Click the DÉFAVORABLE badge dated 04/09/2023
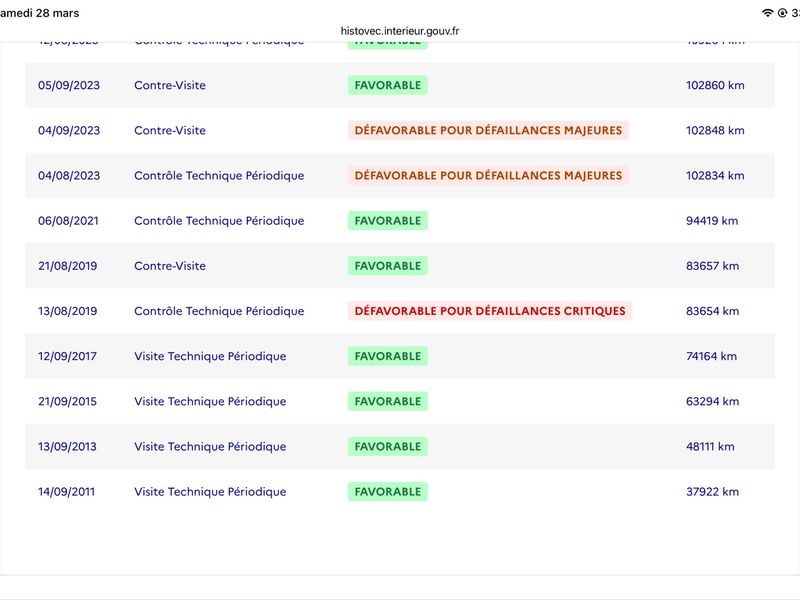The width and height of the screenshot is (800, 600). click(x=488, y=130)
